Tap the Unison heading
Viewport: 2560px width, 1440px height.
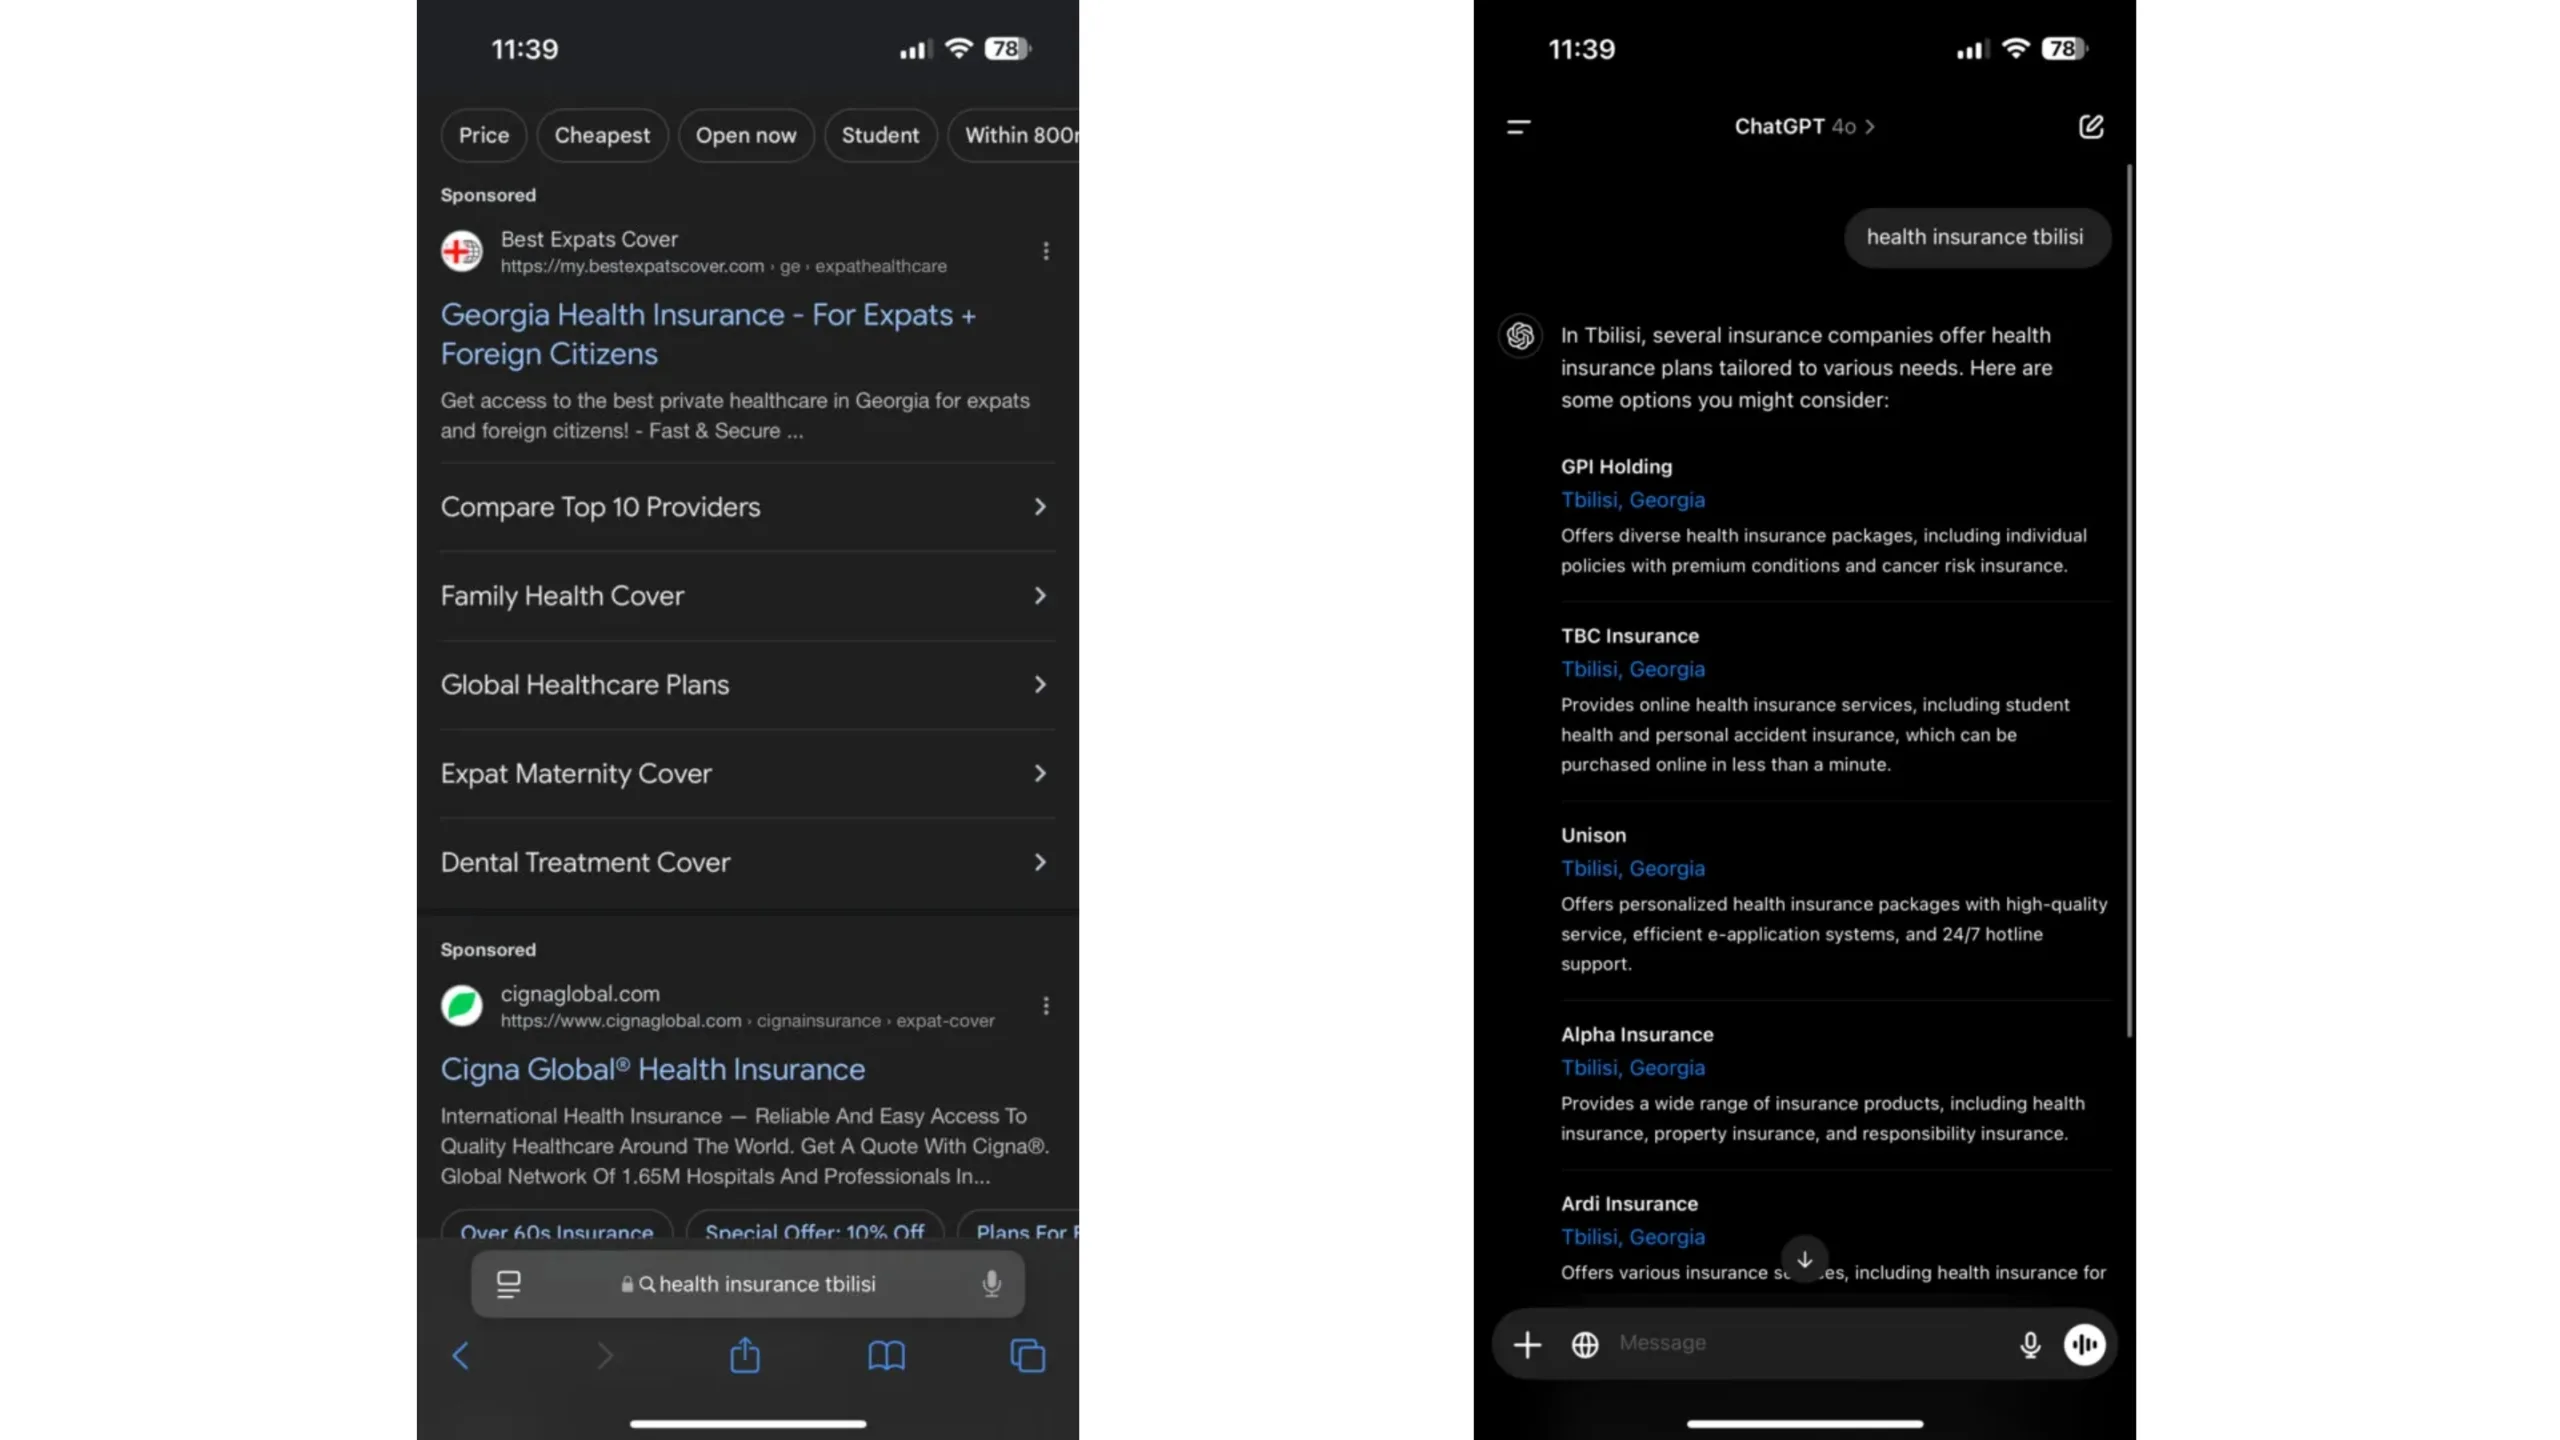tap(1593, 835)
